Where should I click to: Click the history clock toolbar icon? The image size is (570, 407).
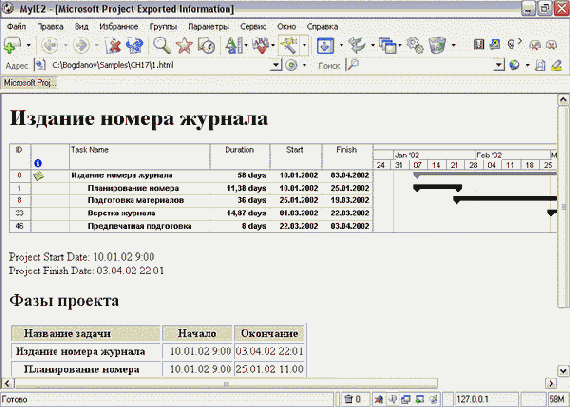(x=206, y=45)
